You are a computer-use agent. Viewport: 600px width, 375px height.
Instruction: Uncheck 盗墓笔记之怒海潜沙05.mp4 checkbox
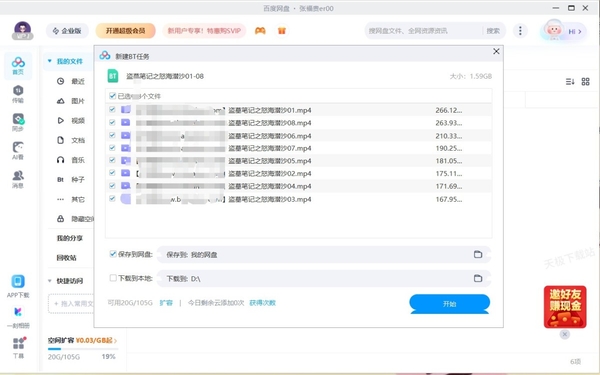pyautogui.click(x=112, y=160)
